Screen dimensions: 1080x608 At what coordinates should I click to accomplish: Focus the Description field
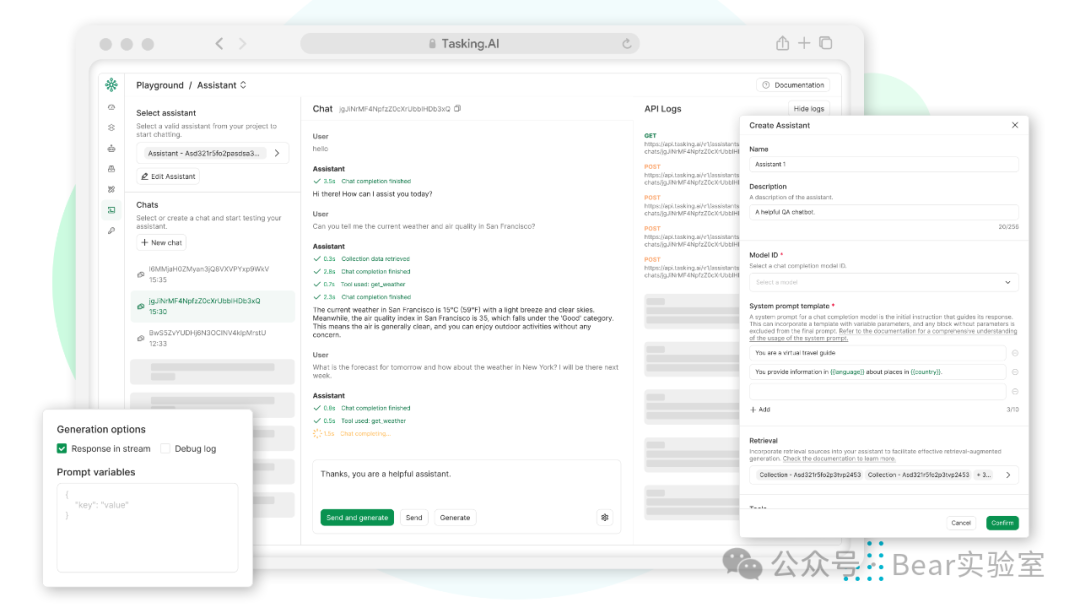click(884, 212)
